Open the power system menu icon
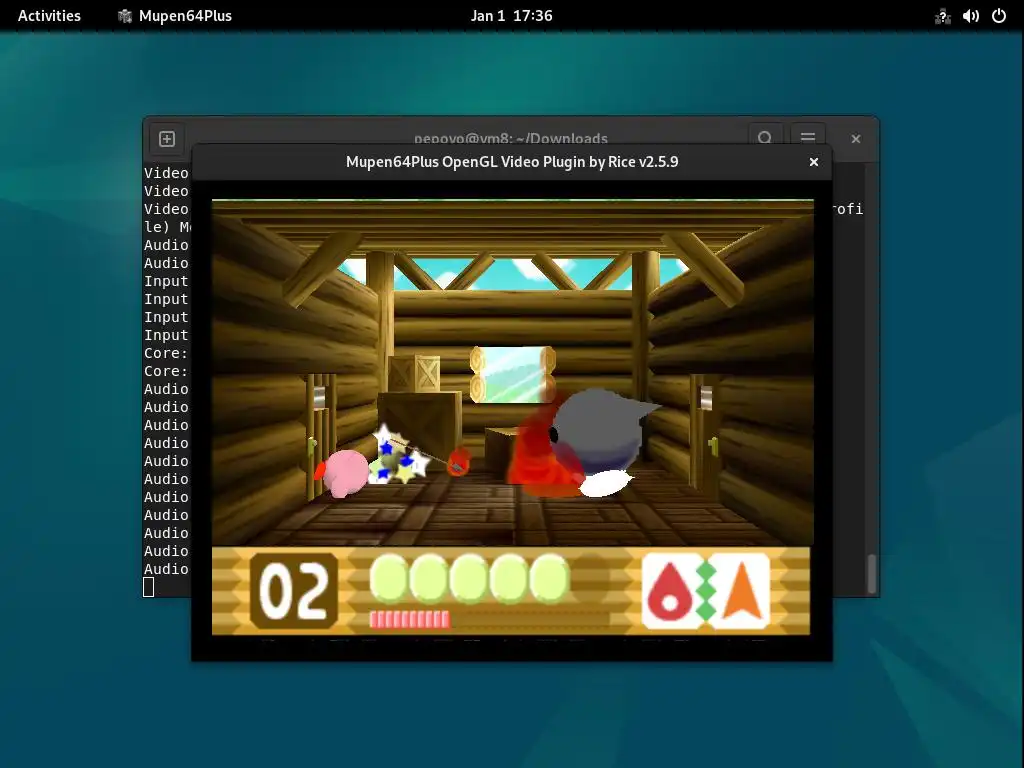Image resolution: width=1024 pixels, height=768 pixels. tap(999, 16)
